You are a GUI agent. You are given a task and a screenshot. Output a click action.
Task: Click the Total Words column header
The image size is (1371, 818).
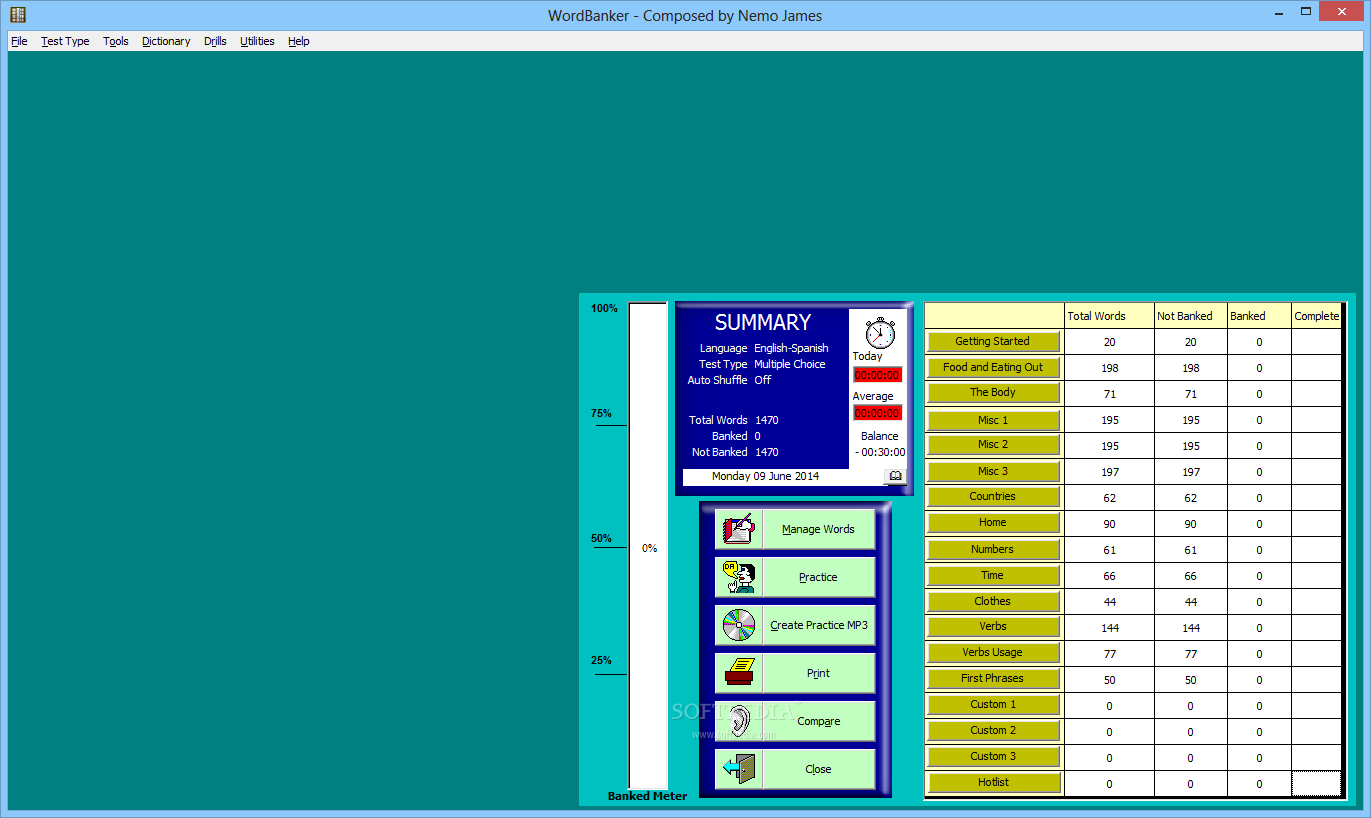point(1109,316)
